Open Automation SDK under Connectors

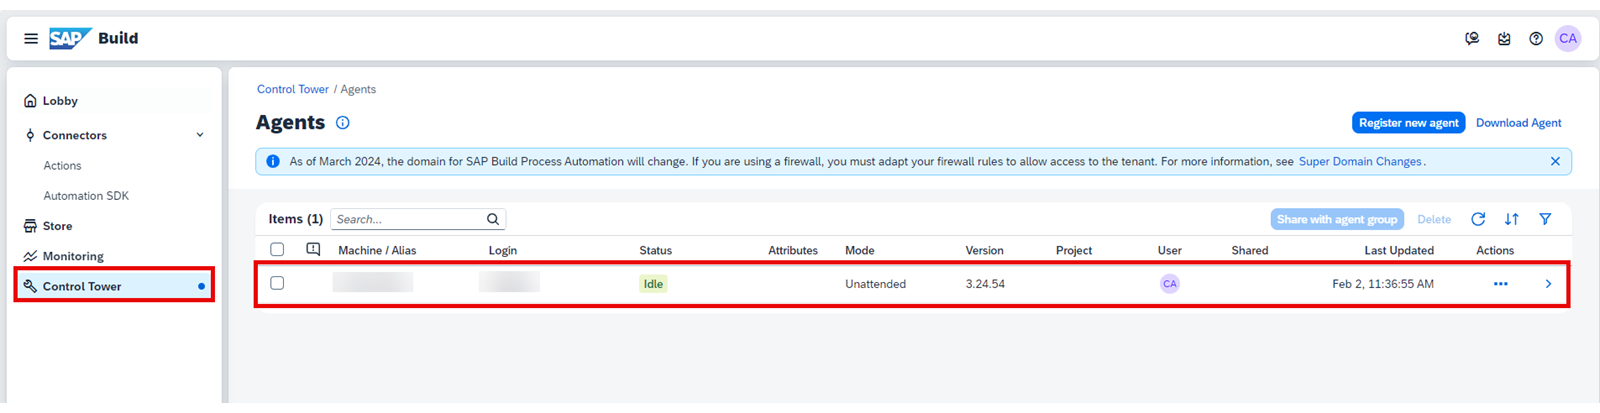tap(86, 196)
